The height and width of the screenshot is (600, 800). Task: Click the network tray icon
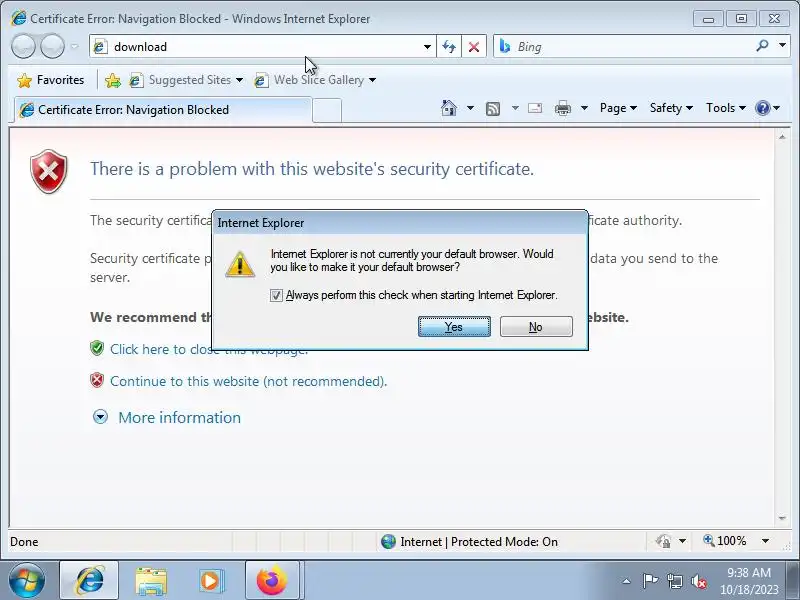674,581
